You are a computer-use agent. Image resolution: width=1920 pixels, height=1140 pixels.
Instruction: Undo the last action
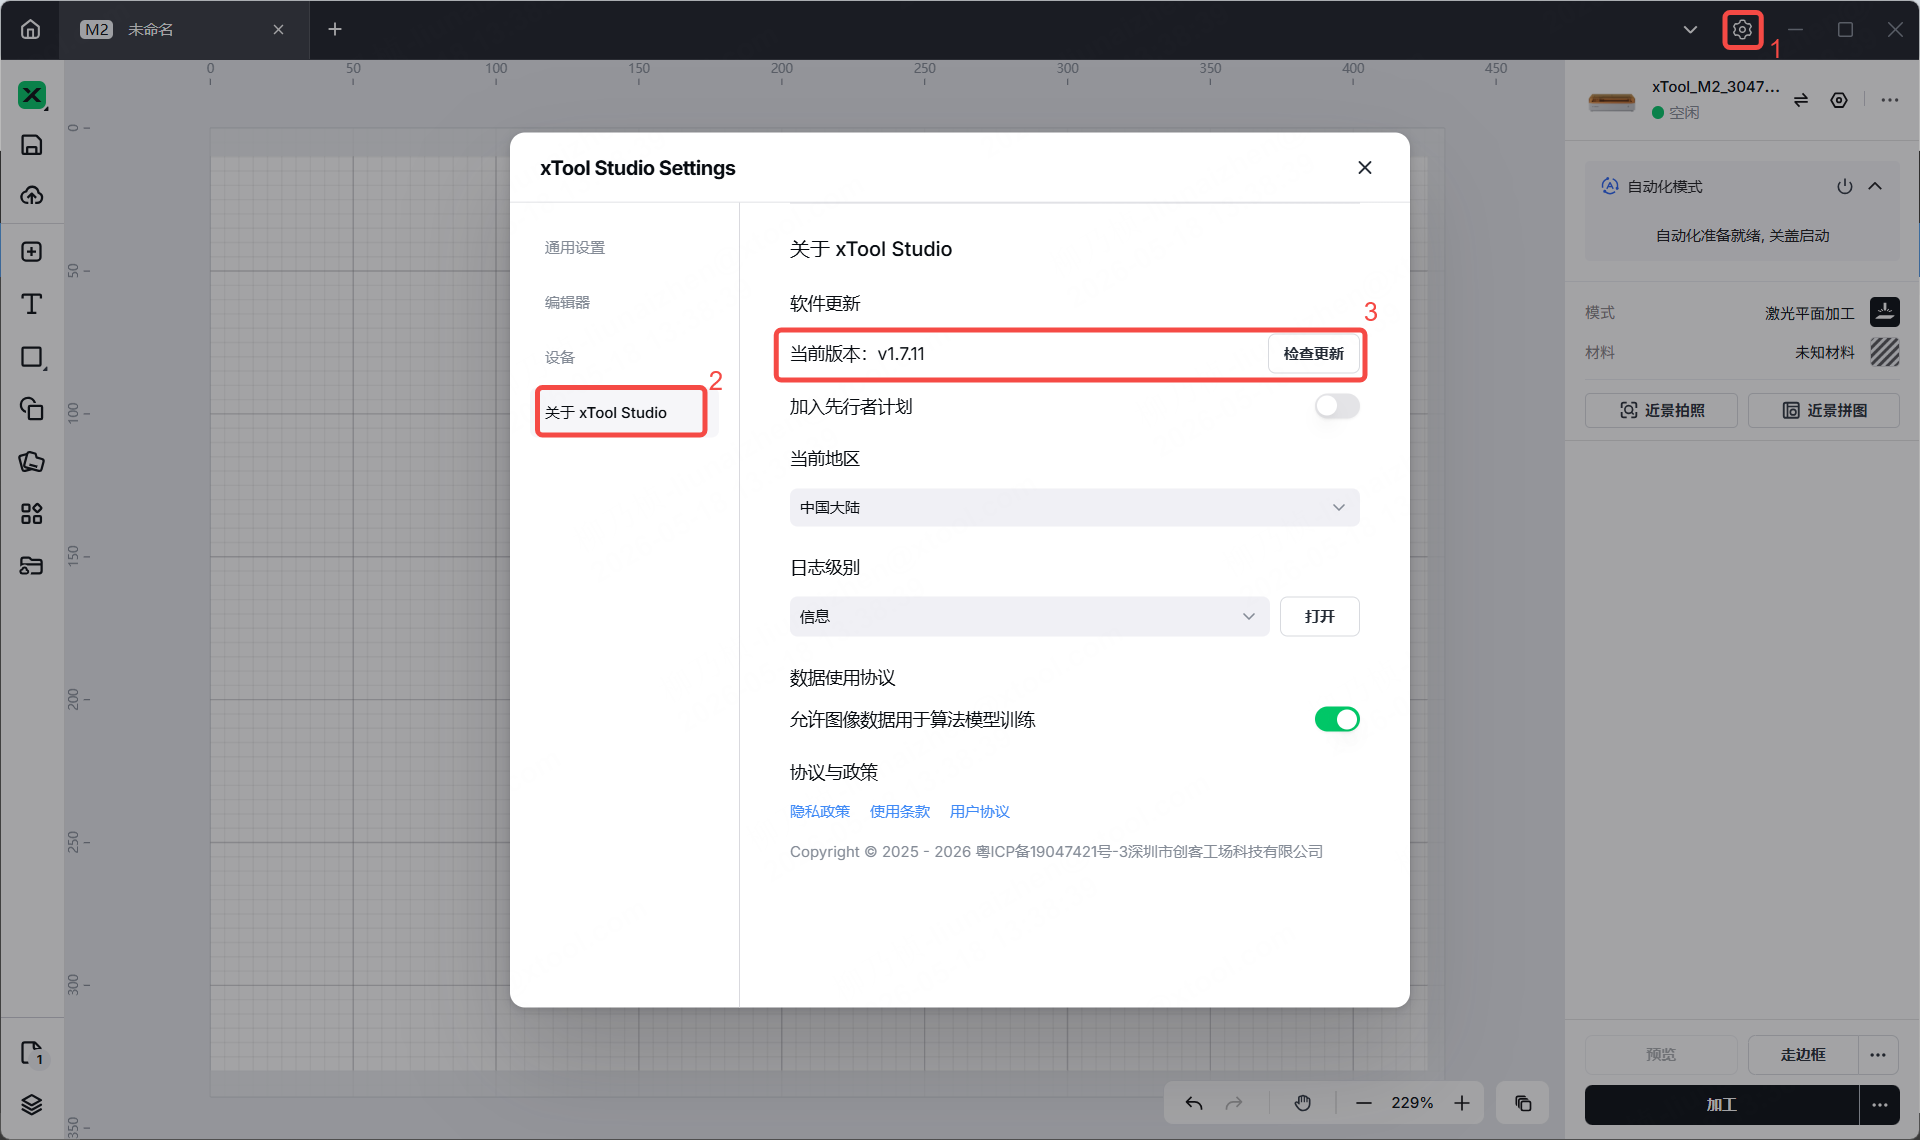[x=1194, y=1103]
